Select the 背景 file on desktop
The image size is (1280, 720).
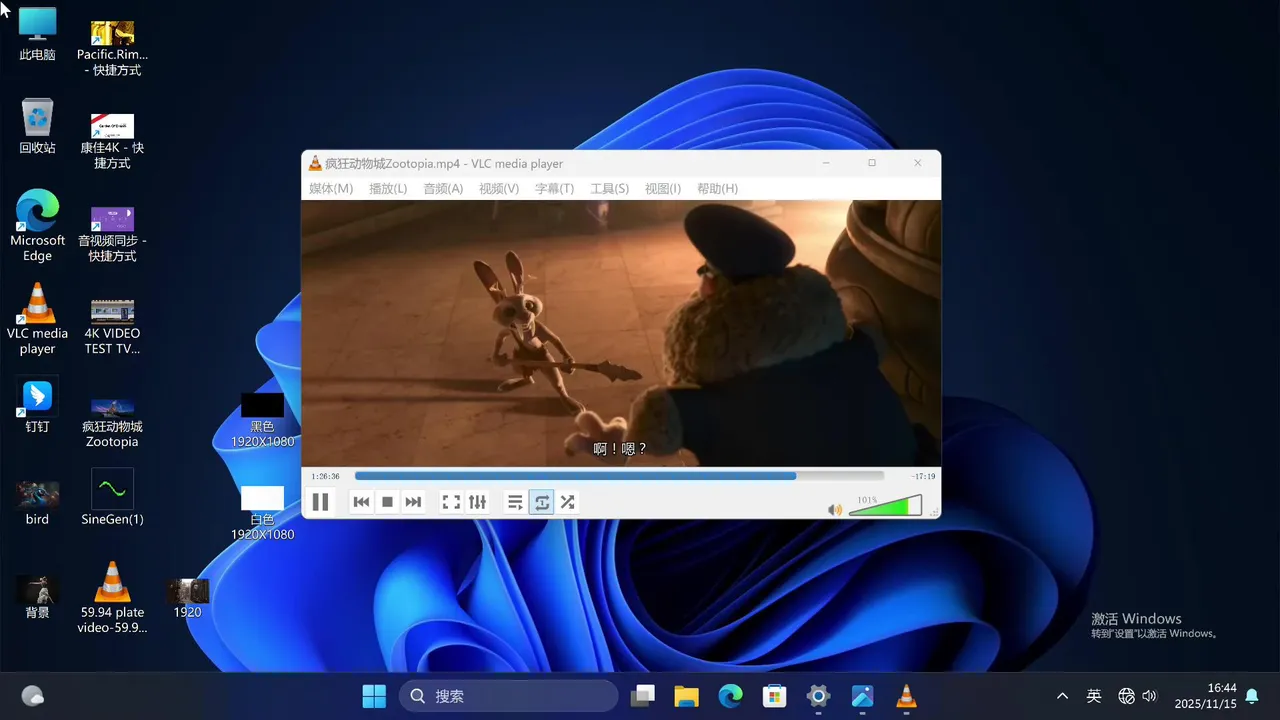pos(37,596)
